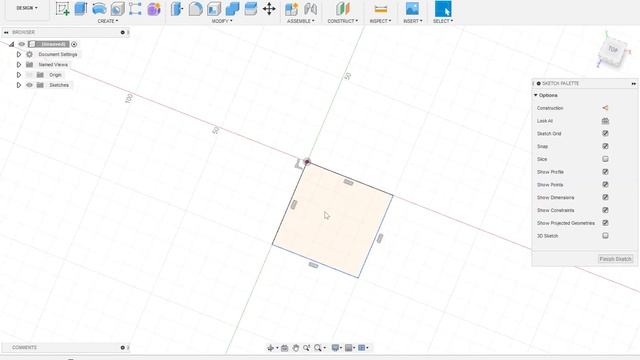Click the Look At icon in bottom toolbar

tap(284, 348)
